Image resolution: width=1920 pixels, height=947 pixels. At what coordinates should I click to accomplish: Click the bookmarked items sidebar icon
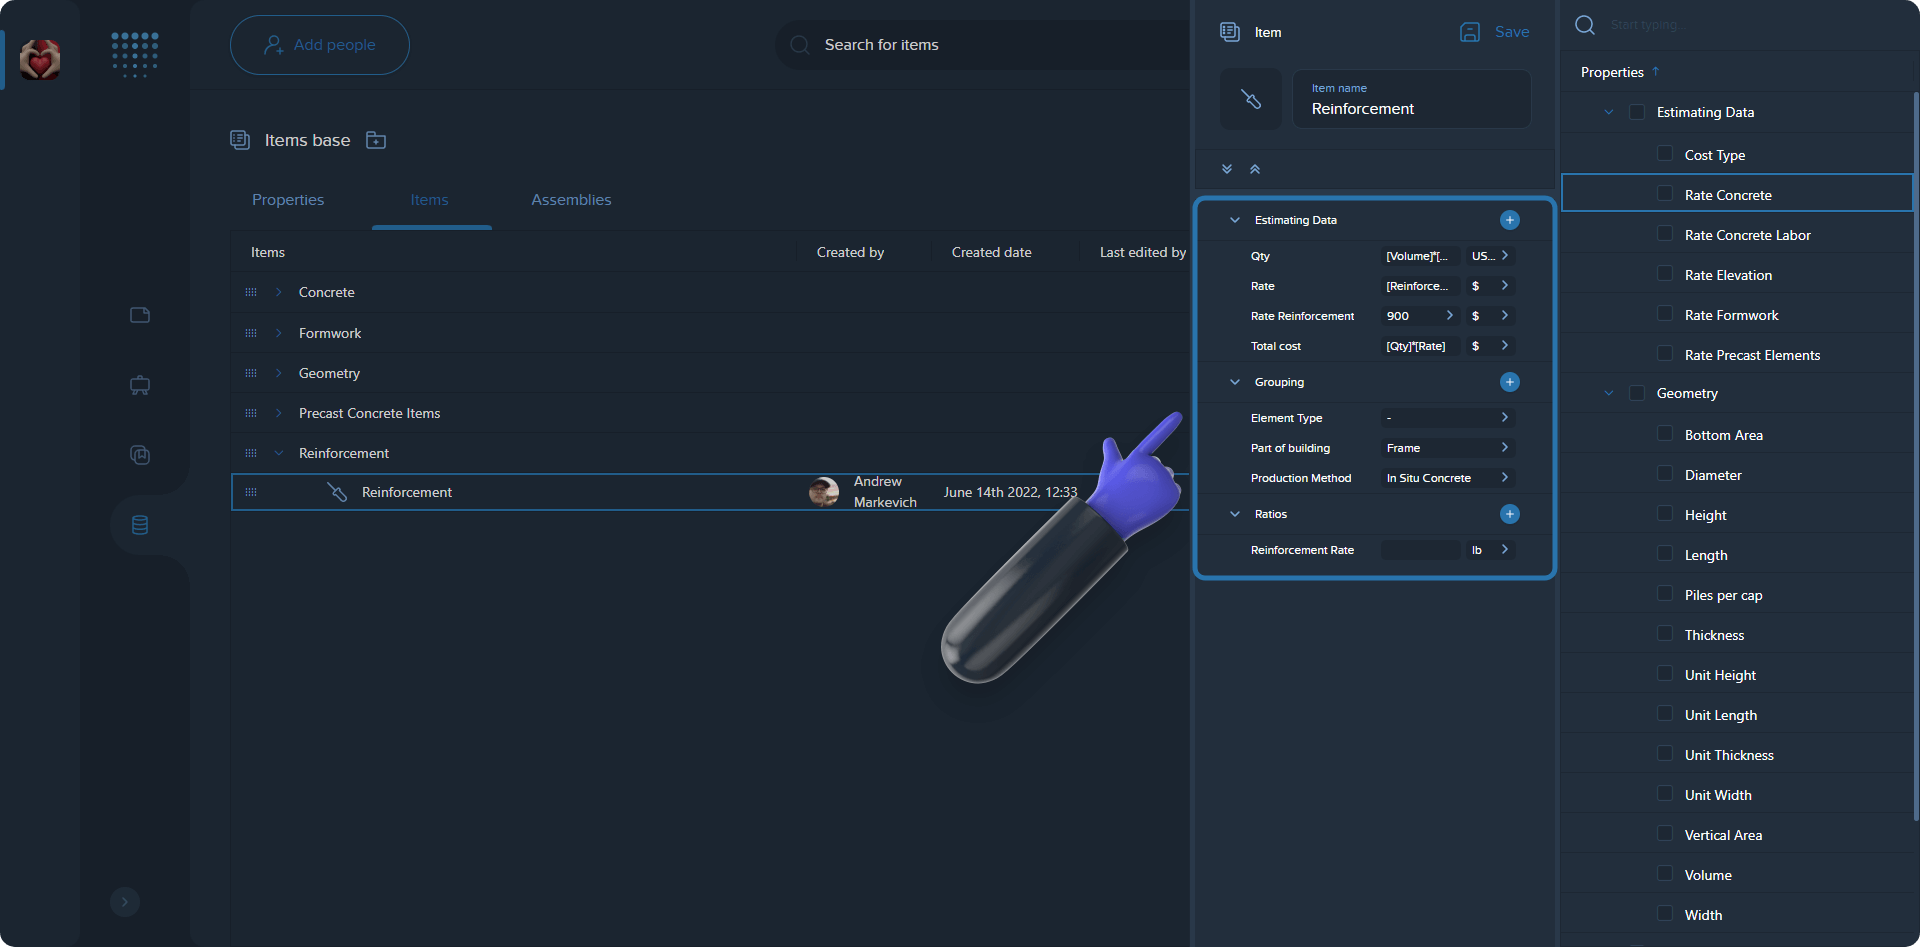click(x=139, y=455)
